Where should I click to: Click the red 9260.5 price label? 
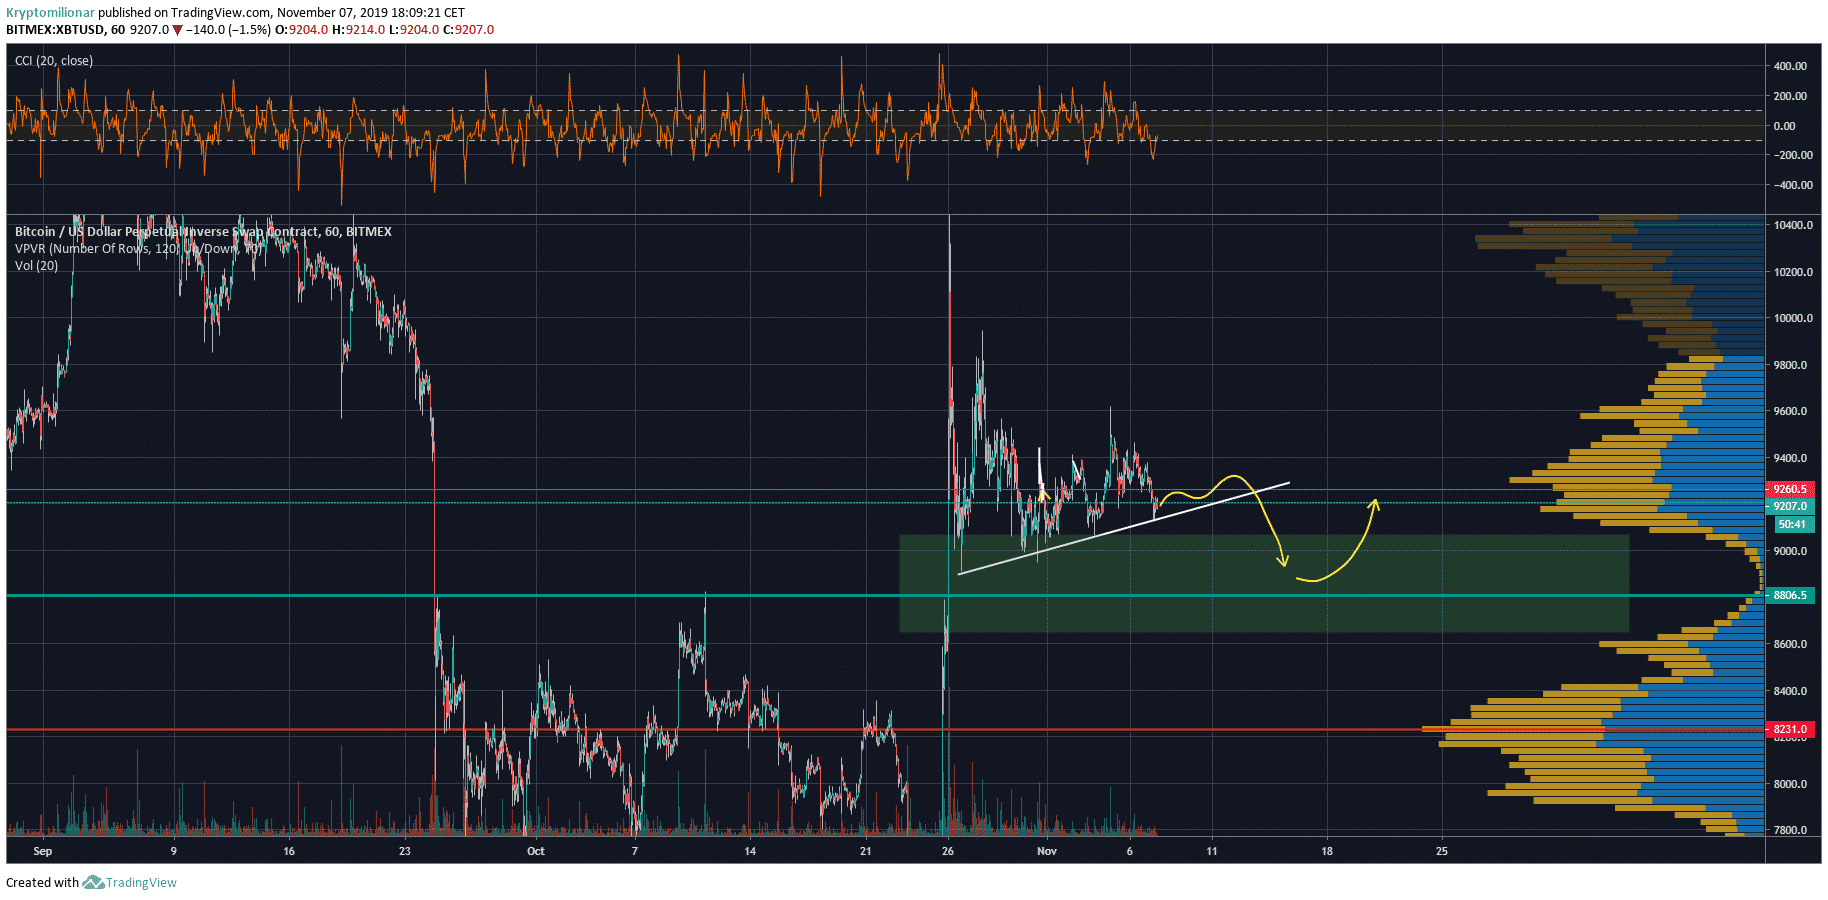point(1789,489)
